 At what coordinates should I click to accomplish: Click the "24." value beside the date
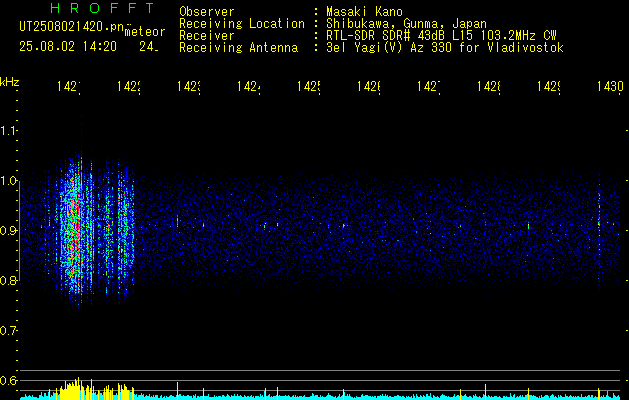pos(149,47)
